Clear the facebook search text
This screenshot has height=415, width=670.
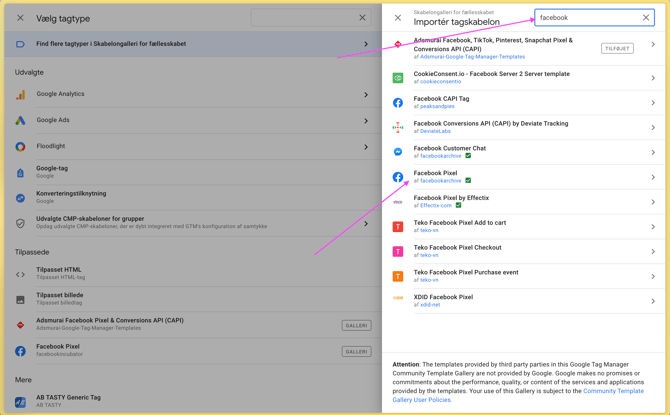pyautogui.click(x=646, y=18)
